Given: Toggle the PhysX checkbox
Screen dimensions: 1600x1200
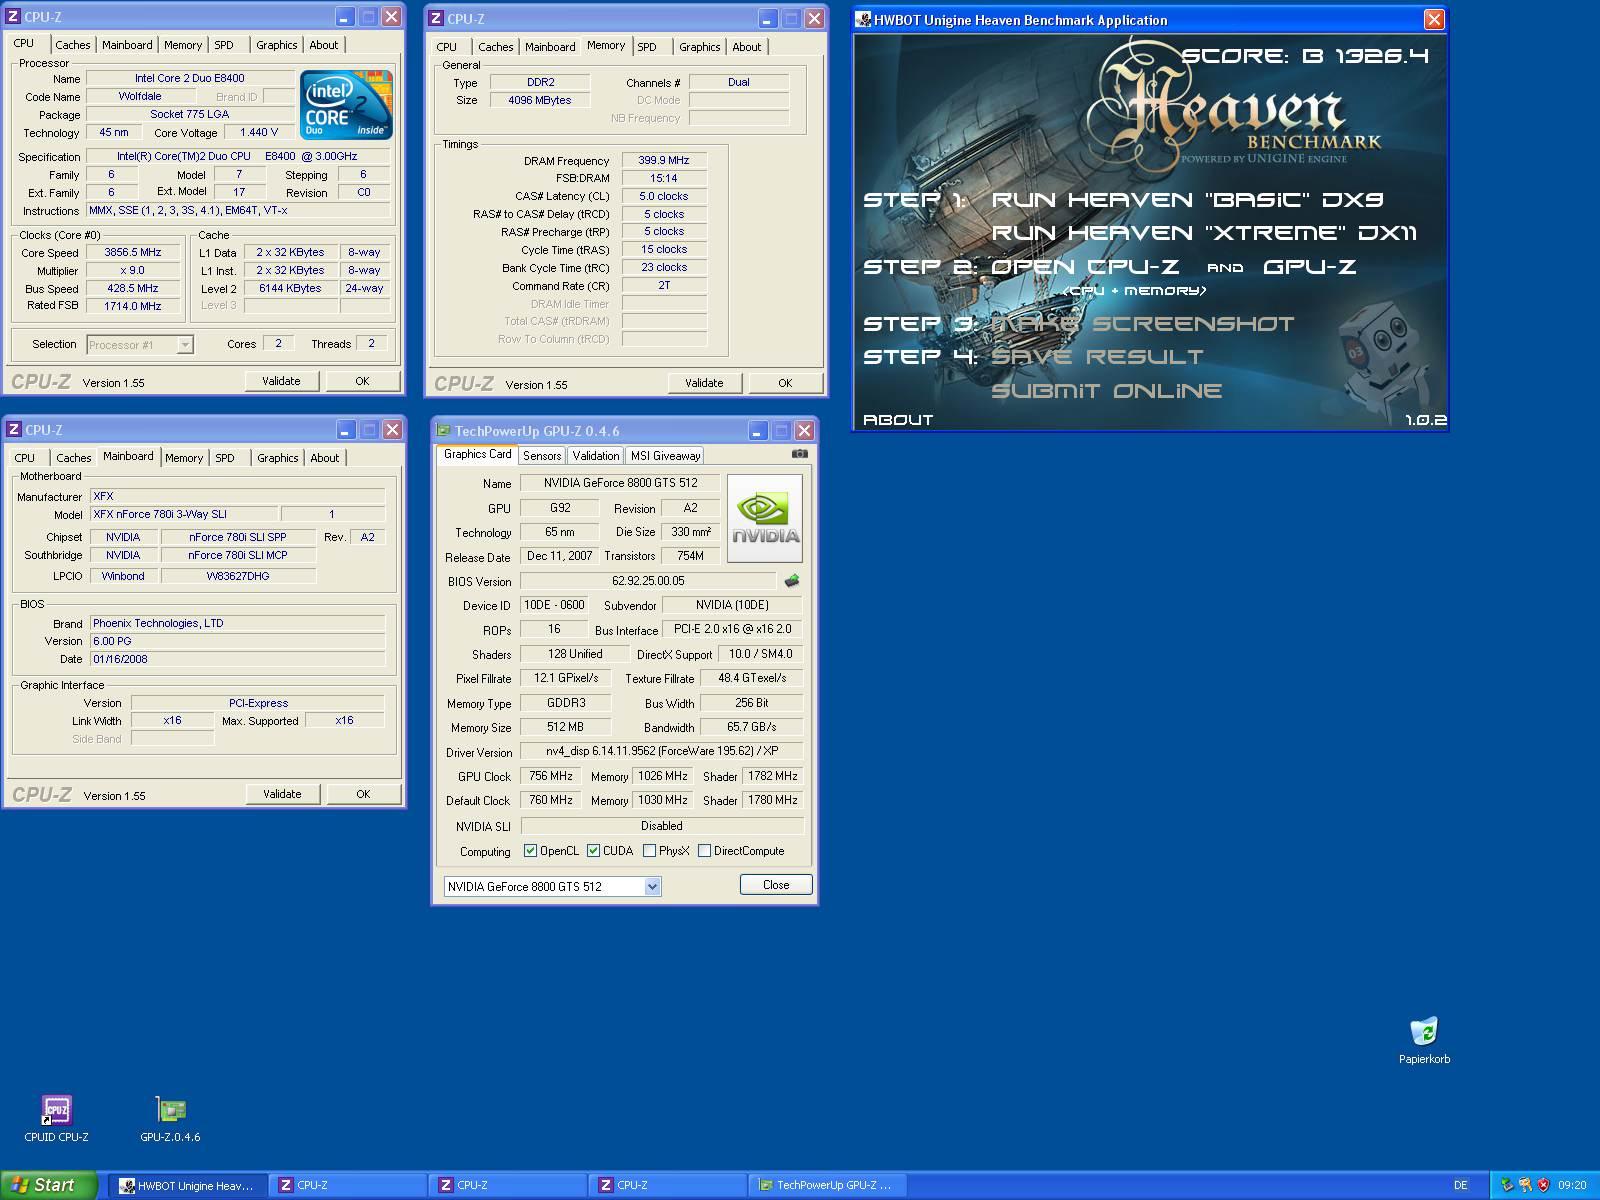Looking at the screenshot, I should coord(650,851).
